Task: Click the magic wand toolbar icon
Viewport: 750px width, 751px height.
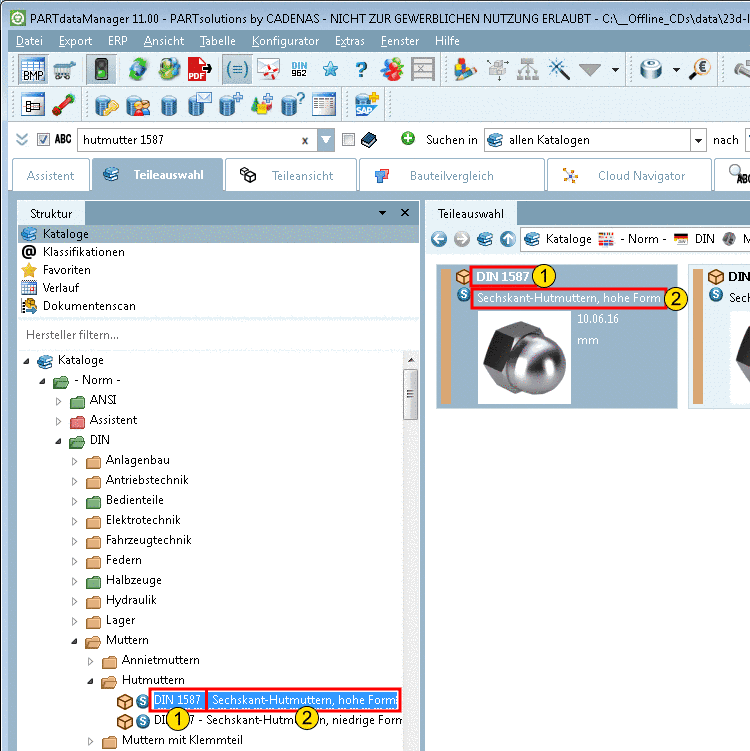Action: (x=558, y=69)
